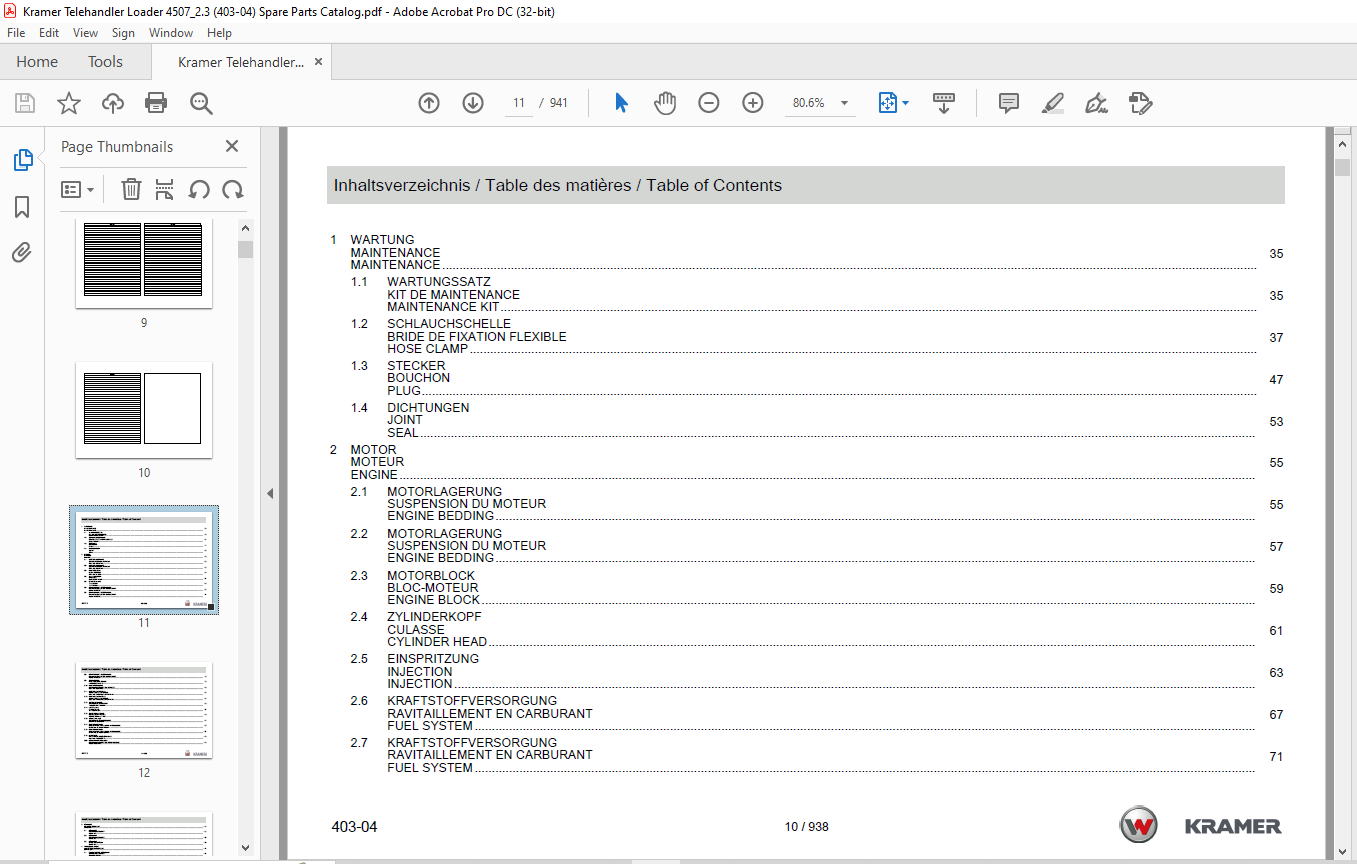Select page 10 thumbnail
1357x864 pixels.
point(144,410)
